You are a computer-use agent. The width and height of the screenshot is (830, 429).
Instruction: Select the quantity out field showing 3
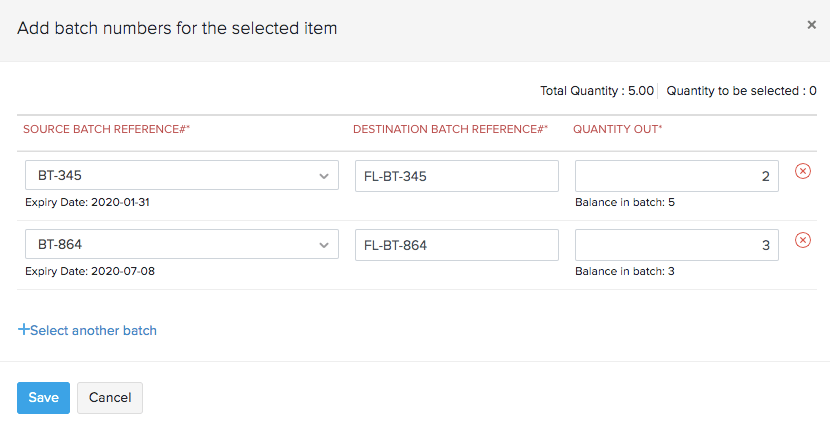pos(676,245)
